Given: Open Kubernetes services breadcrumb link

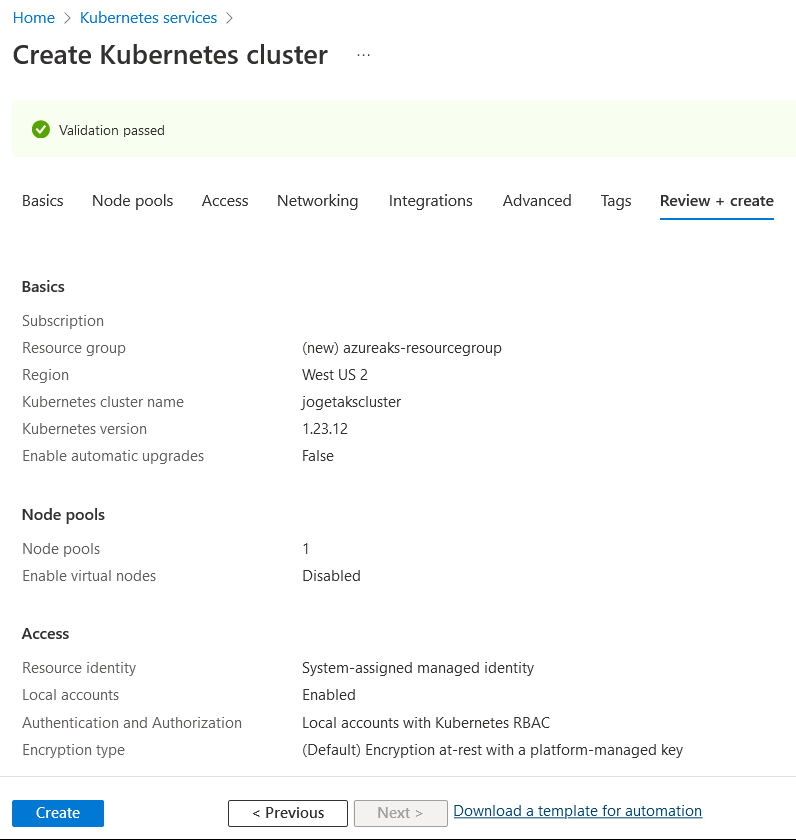Looking at the screenshot, I should tap(148, 18).
